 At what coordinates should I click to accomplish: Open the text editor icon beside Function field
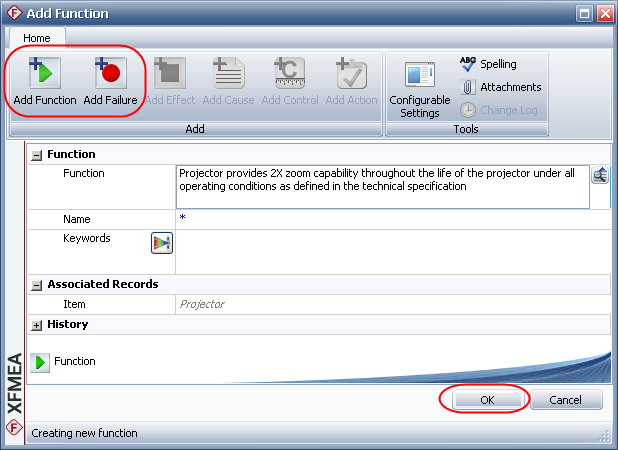(600, 175)
